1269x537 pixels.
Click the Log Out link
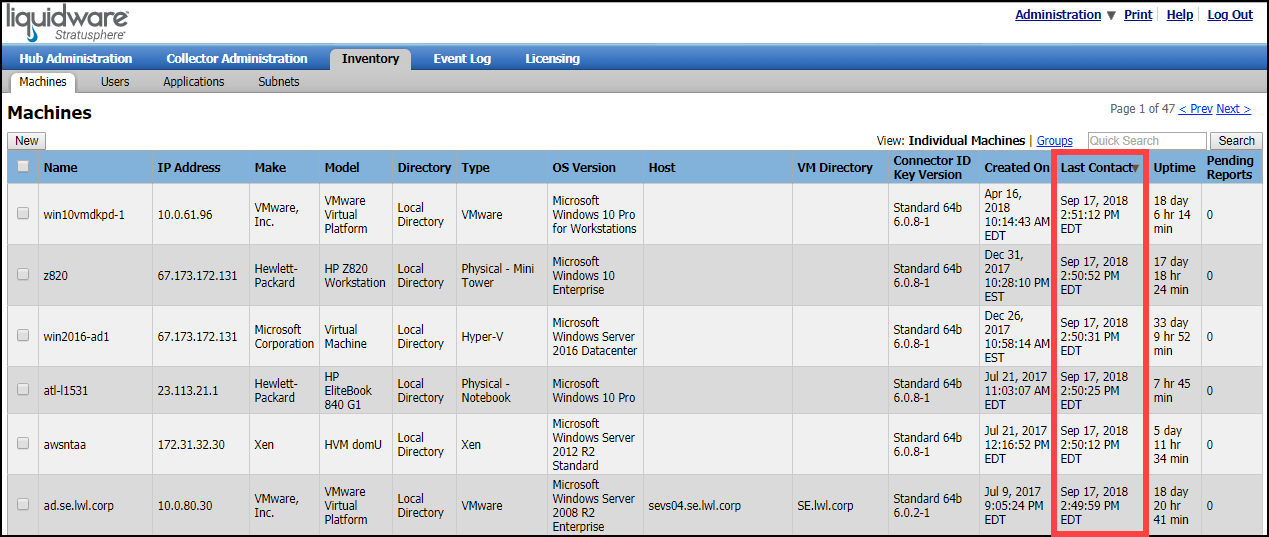coord(1230,15)
